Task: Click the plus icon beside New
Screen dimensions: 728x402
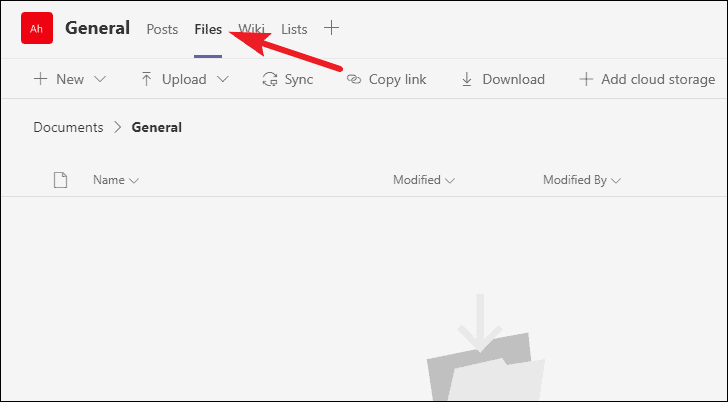Action: pos(40,79)
